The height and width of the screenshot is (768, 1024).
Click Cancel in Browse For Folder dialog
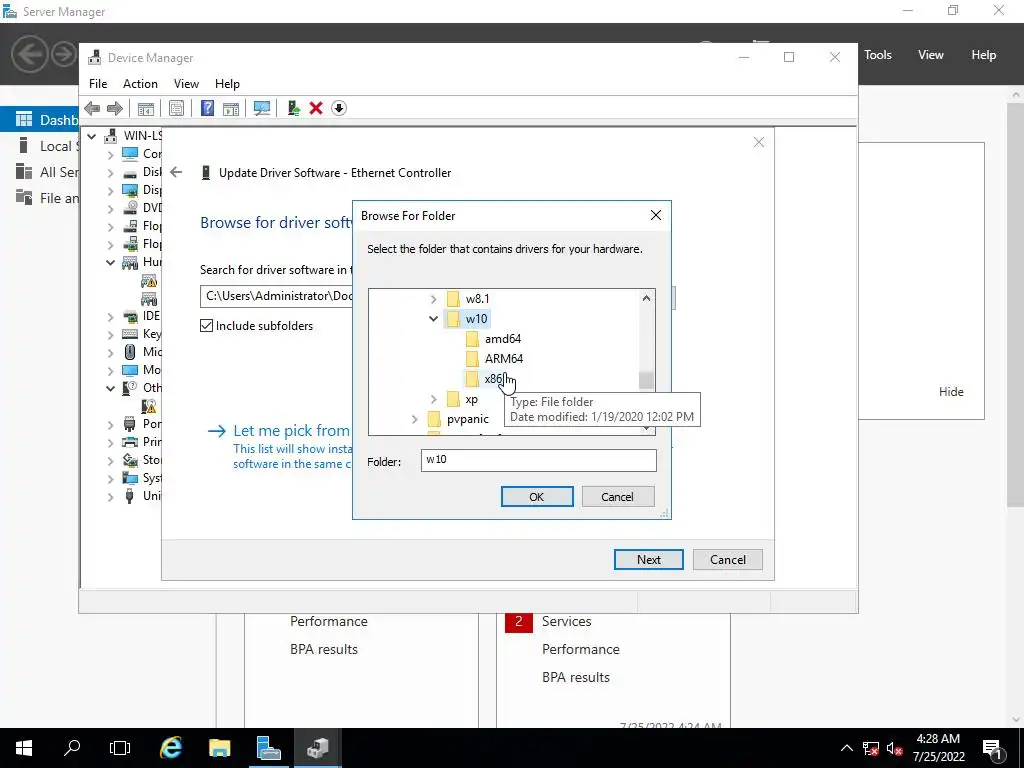click(x=617, y=496)
